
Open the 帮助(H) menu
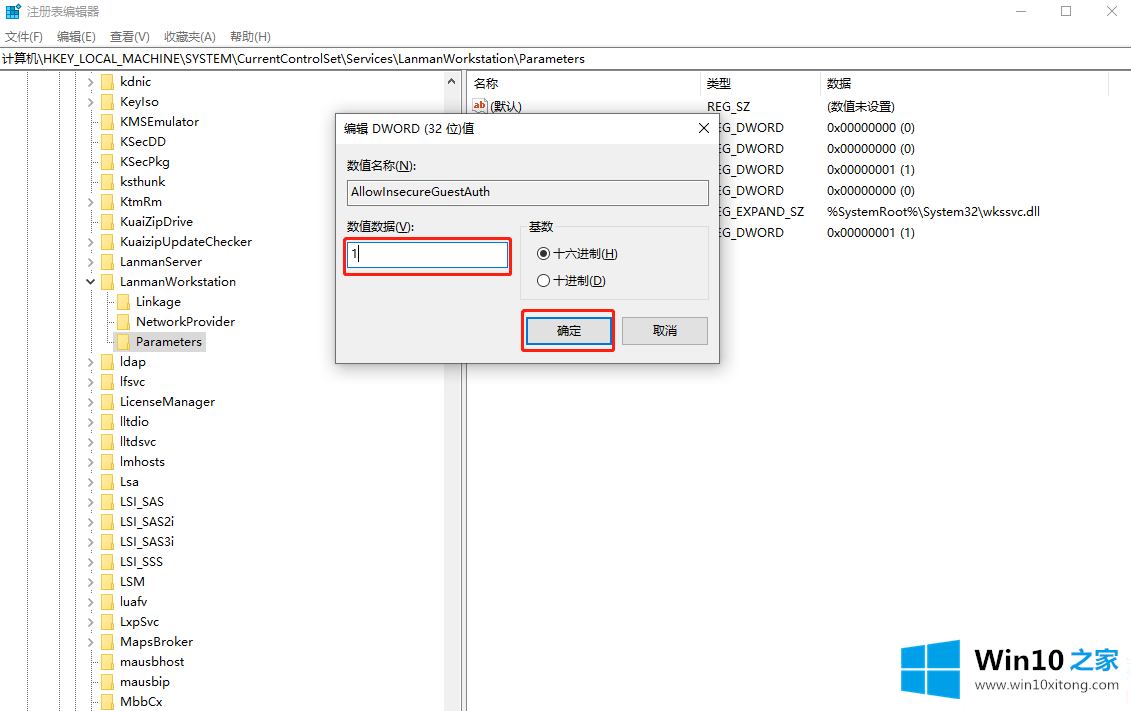pos(250,37)
